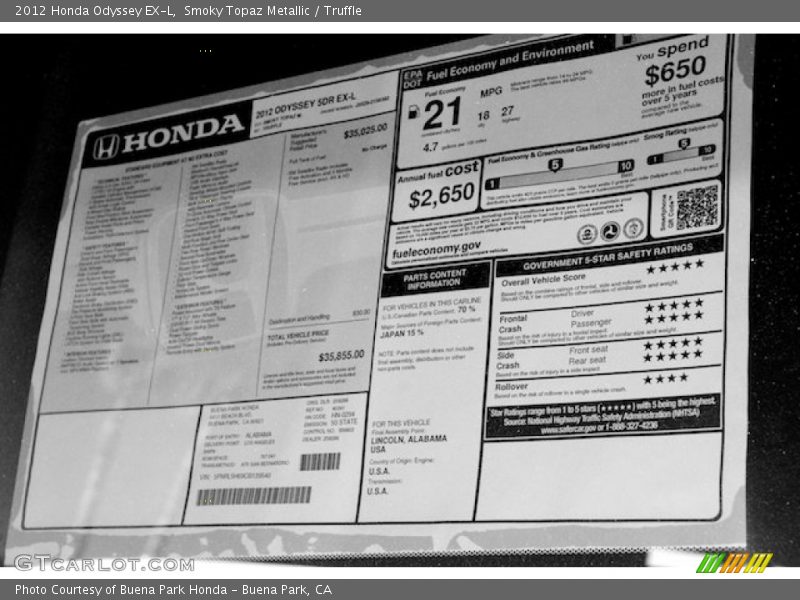This screenshot has width=800, height=600.
Task: Click the long barcode under the VIN
Action: pyautogui.click(x=254, y=496)
